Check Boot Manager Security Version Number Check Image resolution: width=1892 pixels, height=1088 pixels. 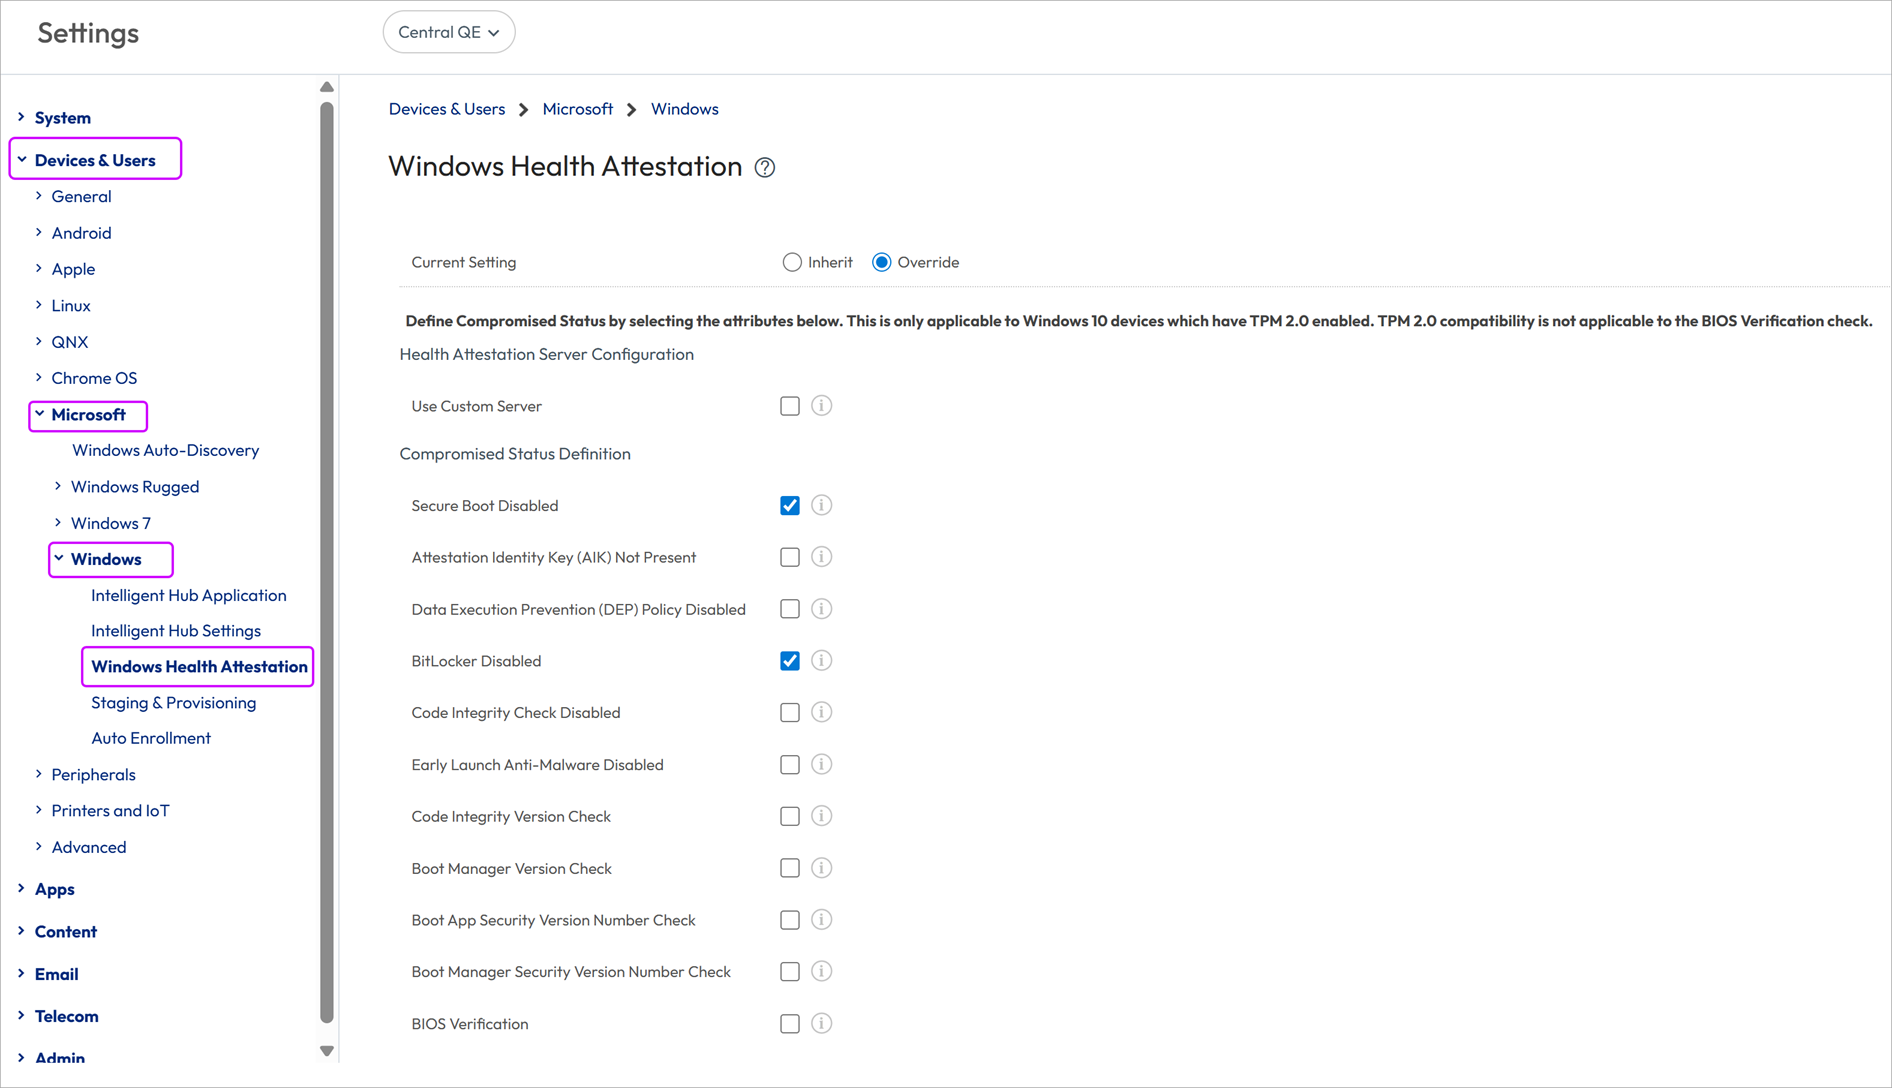tap(790, 972)
